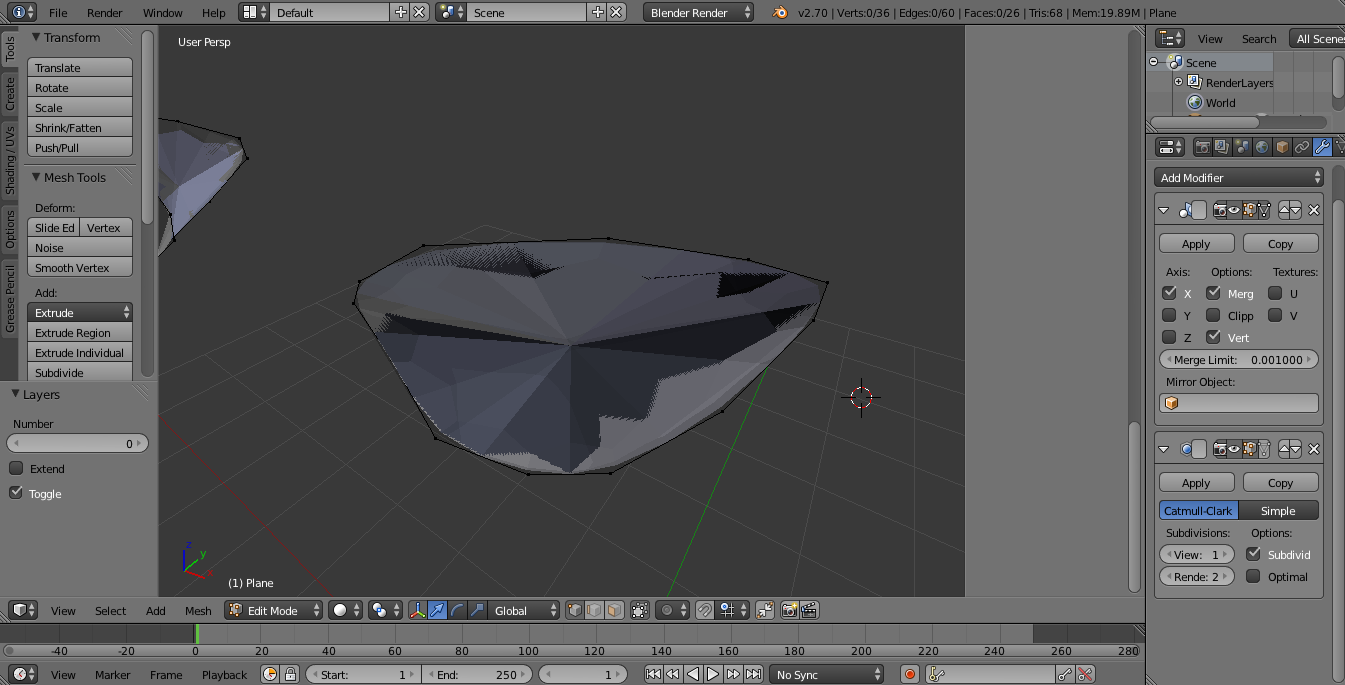
Task: Click the Subdivide button
Action: pos(80,372)
